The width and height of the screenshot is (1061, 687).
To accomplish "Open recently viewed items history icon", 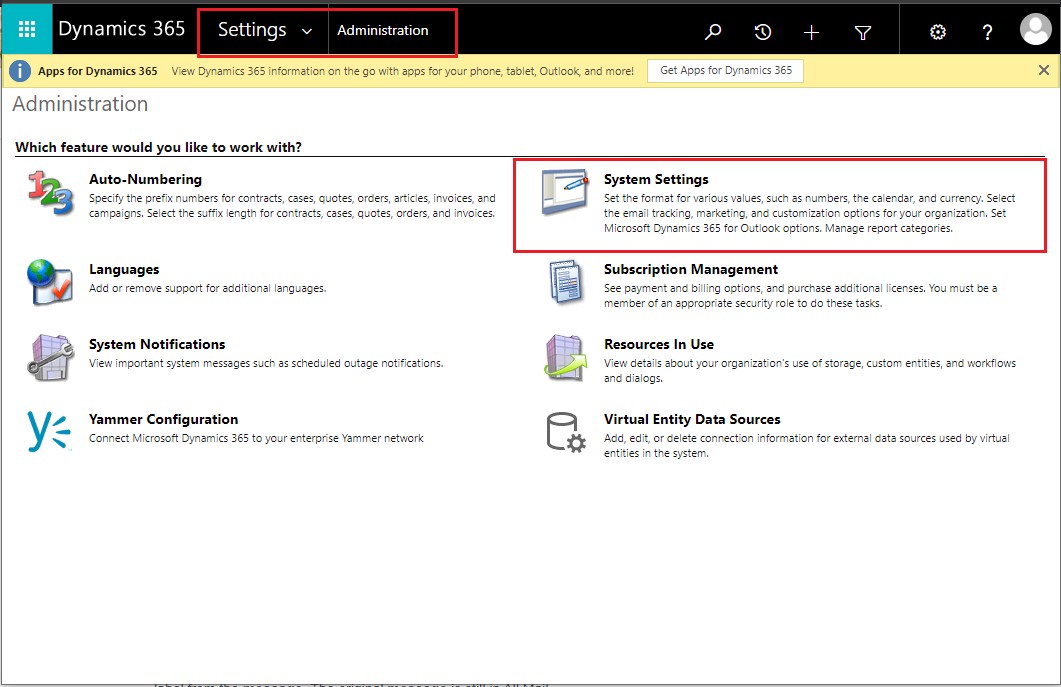I will [763, 32].
